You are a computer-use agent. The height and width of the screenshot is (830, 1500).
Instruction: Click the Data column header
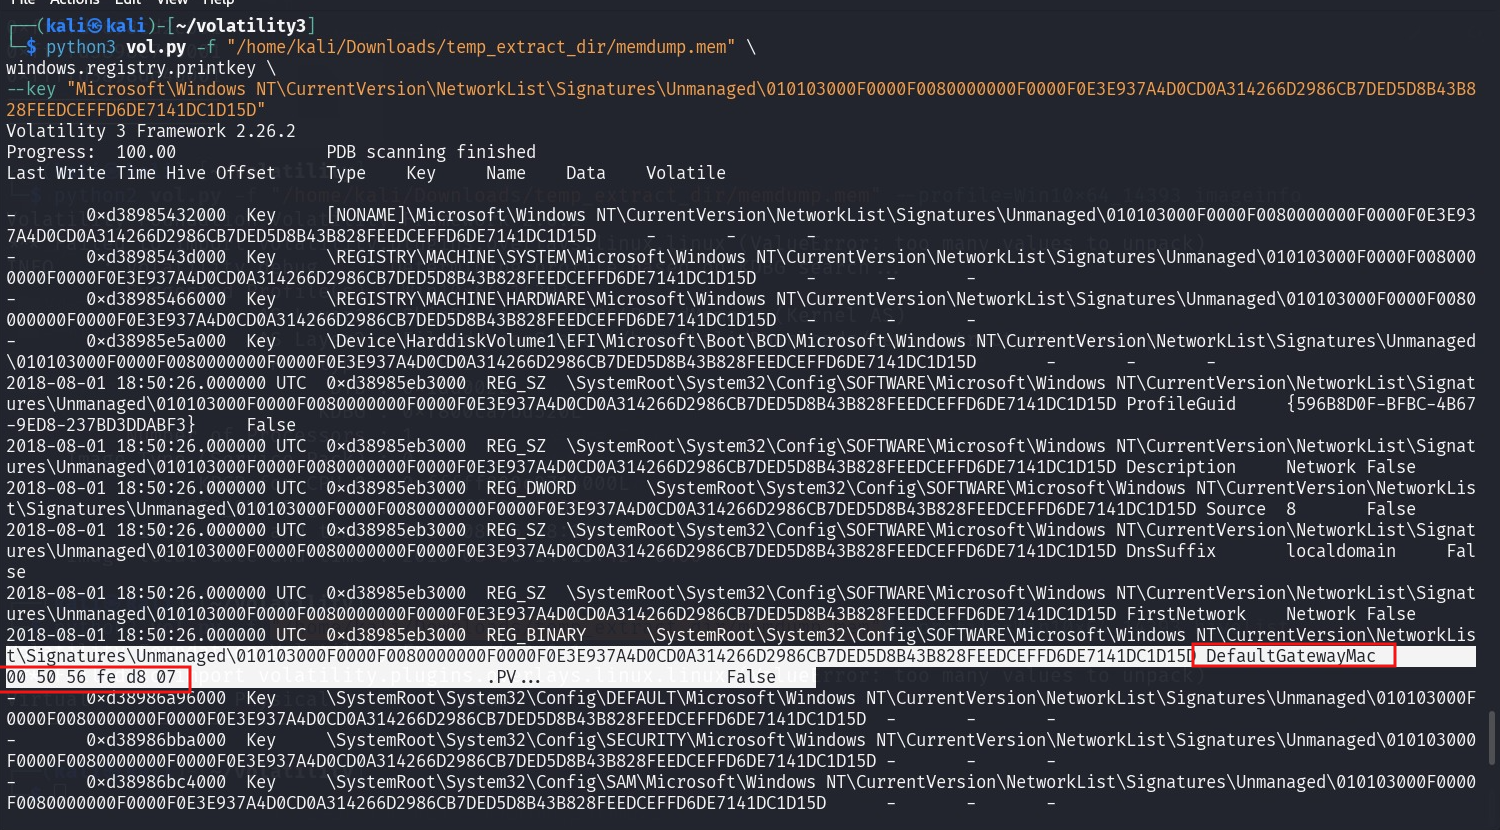pyautogui.click(x=586, y=173)
